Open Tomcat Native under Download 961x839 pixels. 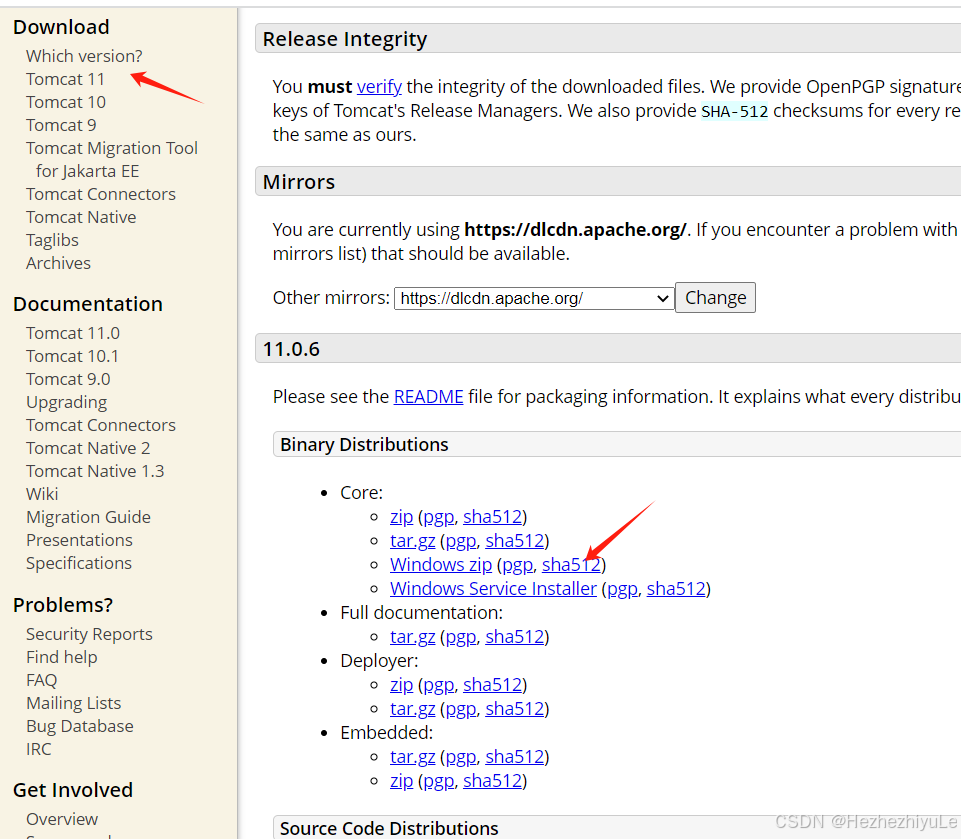[81, 217]
